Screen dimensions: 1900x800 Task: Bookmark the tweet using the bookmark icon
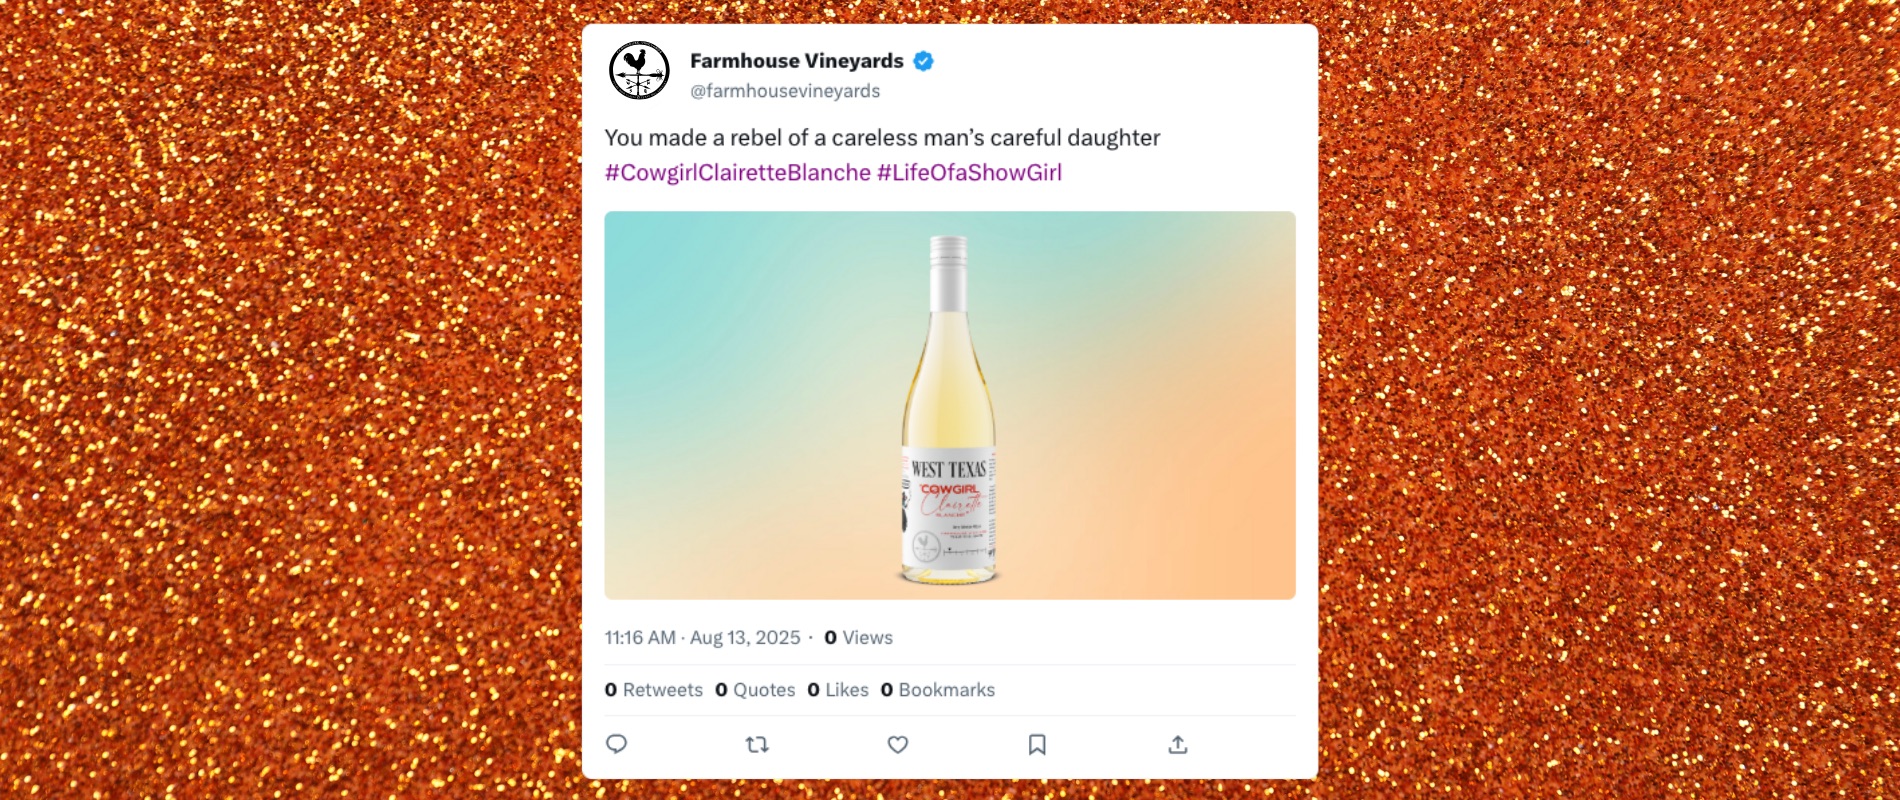point(1037,744)
